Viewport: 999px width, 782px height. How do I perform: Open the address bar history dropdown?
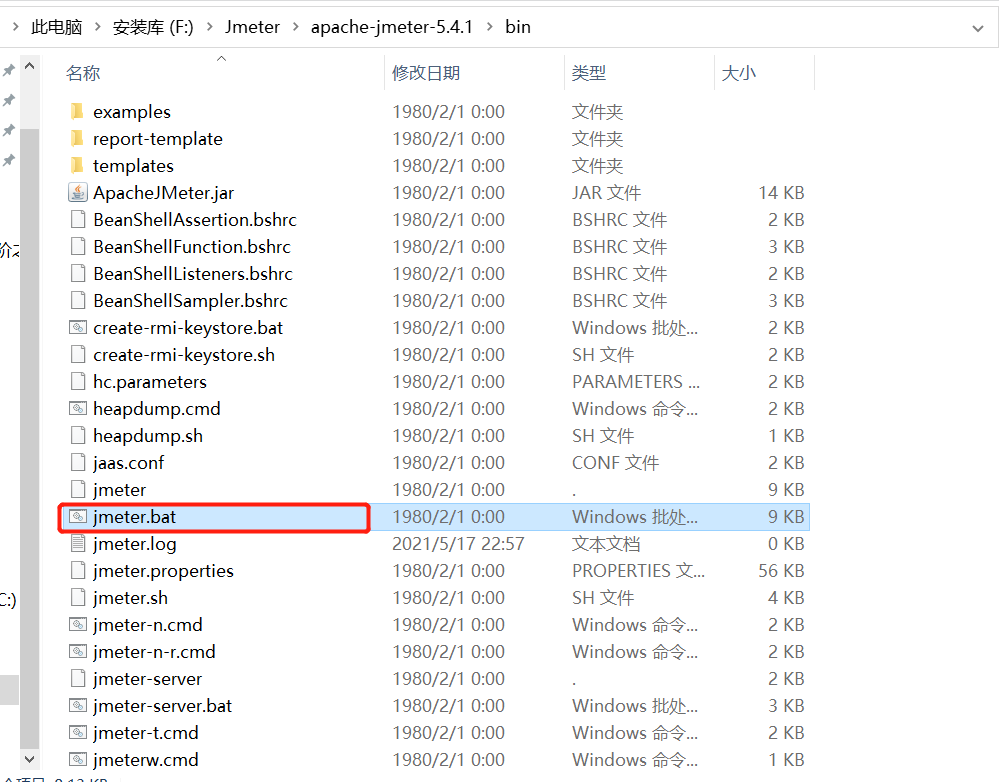(977, 28)
